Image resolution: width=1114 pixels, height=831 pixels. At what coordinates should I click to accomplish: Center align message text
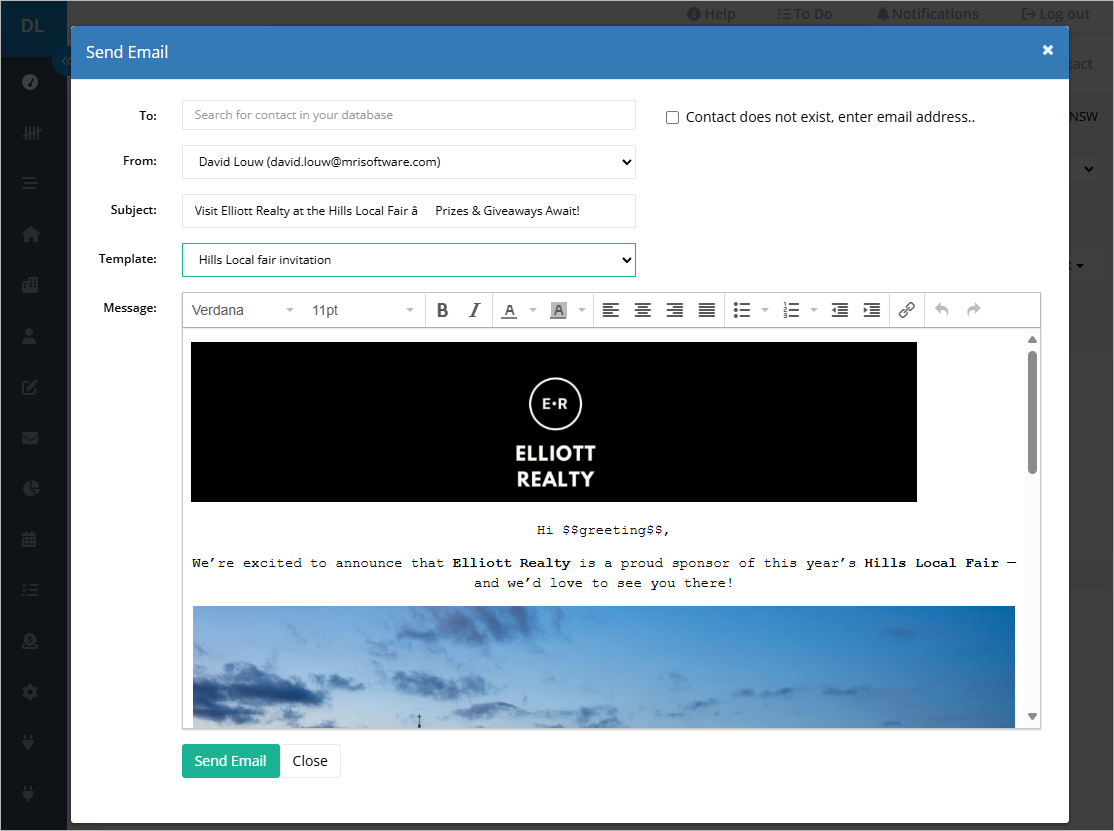click(642, 310)
